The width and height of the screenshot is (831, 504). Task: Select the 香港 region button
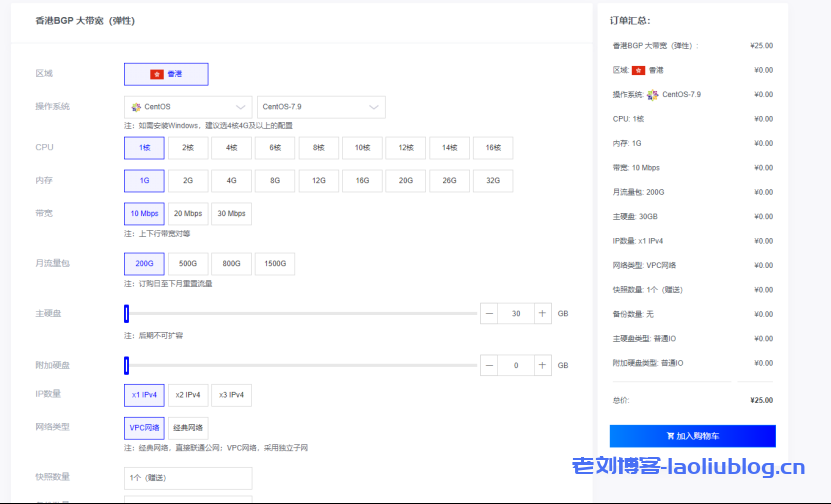tap(166, 74)
